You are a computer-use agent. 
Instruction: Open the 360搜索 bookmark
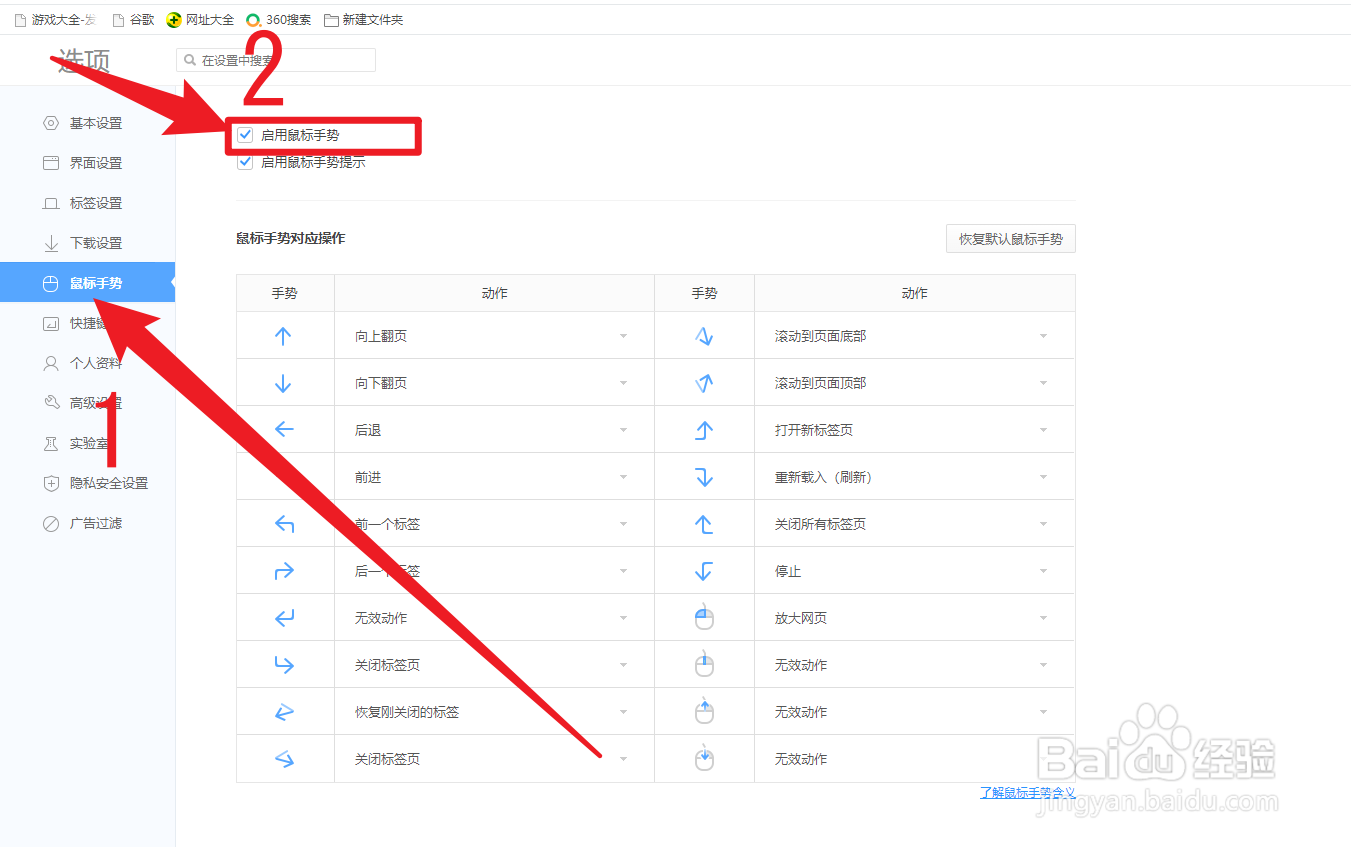[278, 20]
